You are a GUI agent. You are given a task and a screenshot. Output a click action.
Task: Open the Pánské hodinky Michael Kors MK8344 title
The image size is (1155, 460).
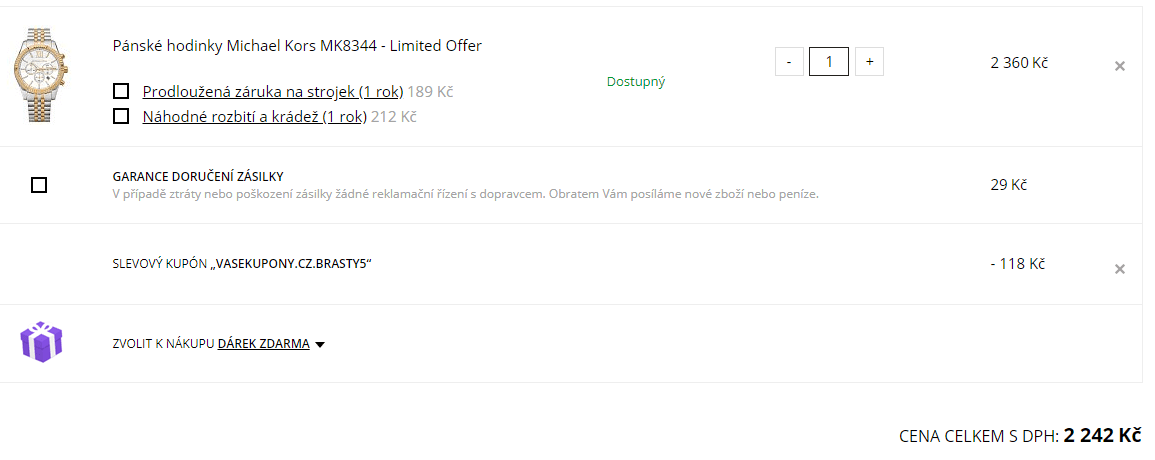[297, 46]
